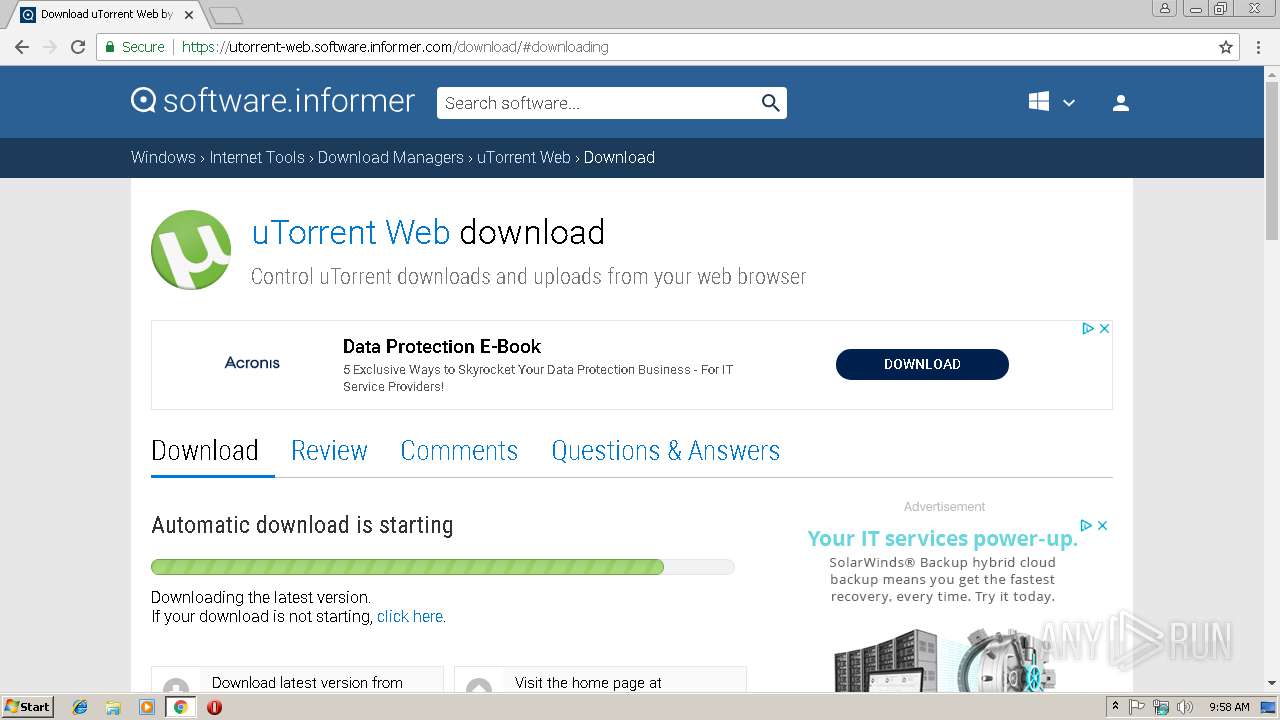Click the browser back arrow
The height and width of the screenshot is (720, 1280).
point(21,47)
